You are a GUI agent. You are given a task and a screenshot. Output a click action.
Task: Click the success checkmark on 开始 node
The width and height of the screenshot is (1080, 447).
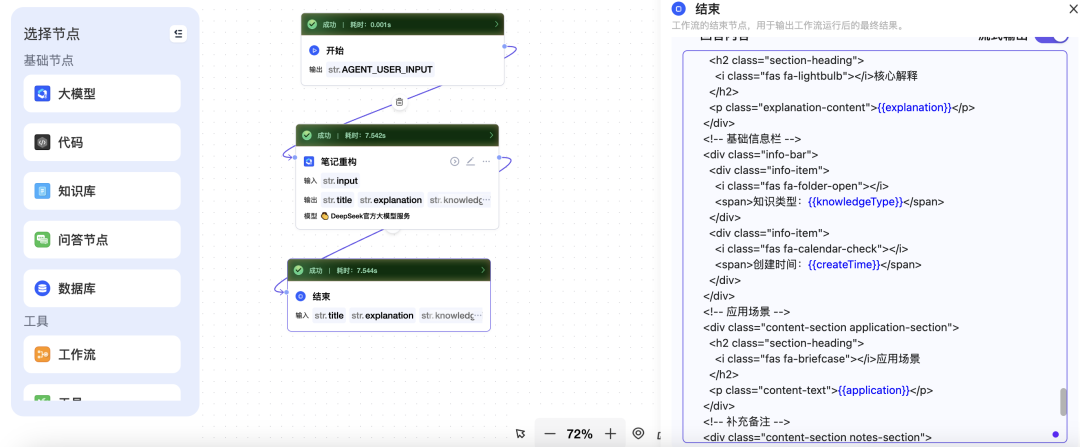click(x=313, y=24)
